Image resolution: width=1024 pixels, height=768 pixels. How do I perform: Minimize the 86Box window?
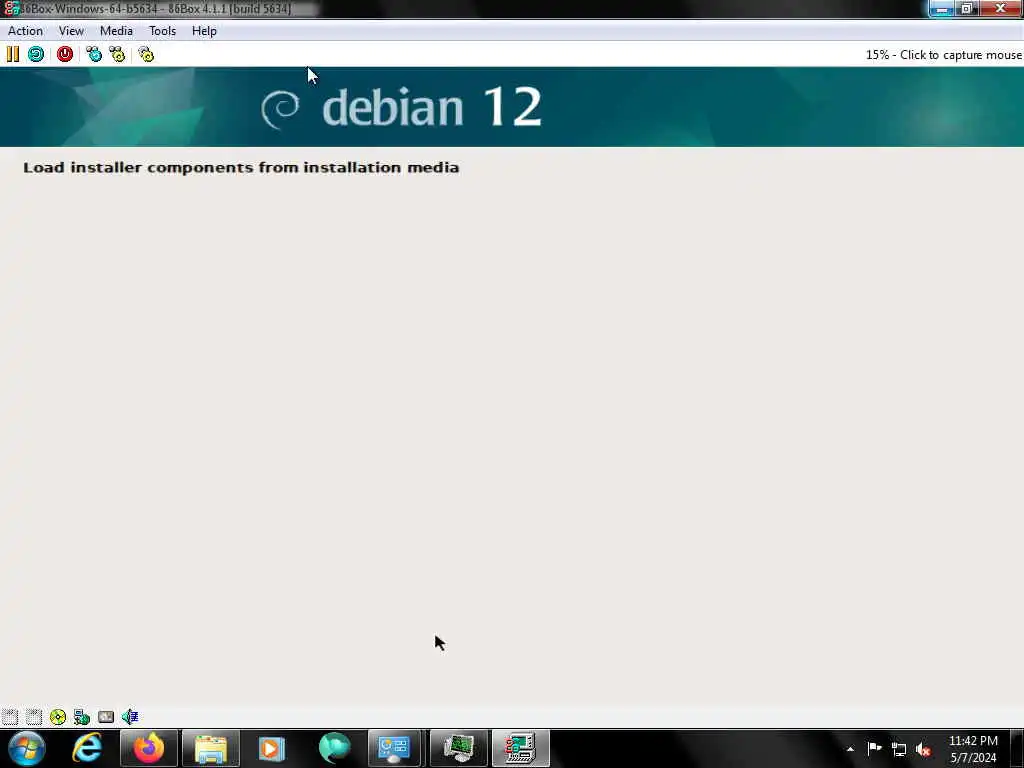tap(942, 8)
